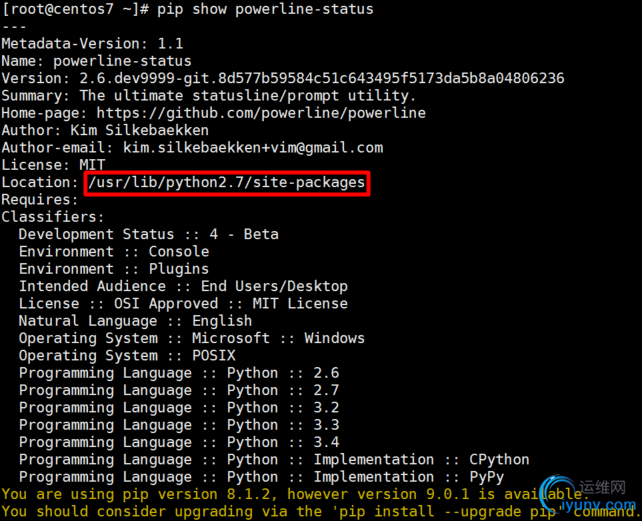Click the 'Name: powerline-status' line
The height and width of the screenshot is (521, 642).
[x=96, y=61]
